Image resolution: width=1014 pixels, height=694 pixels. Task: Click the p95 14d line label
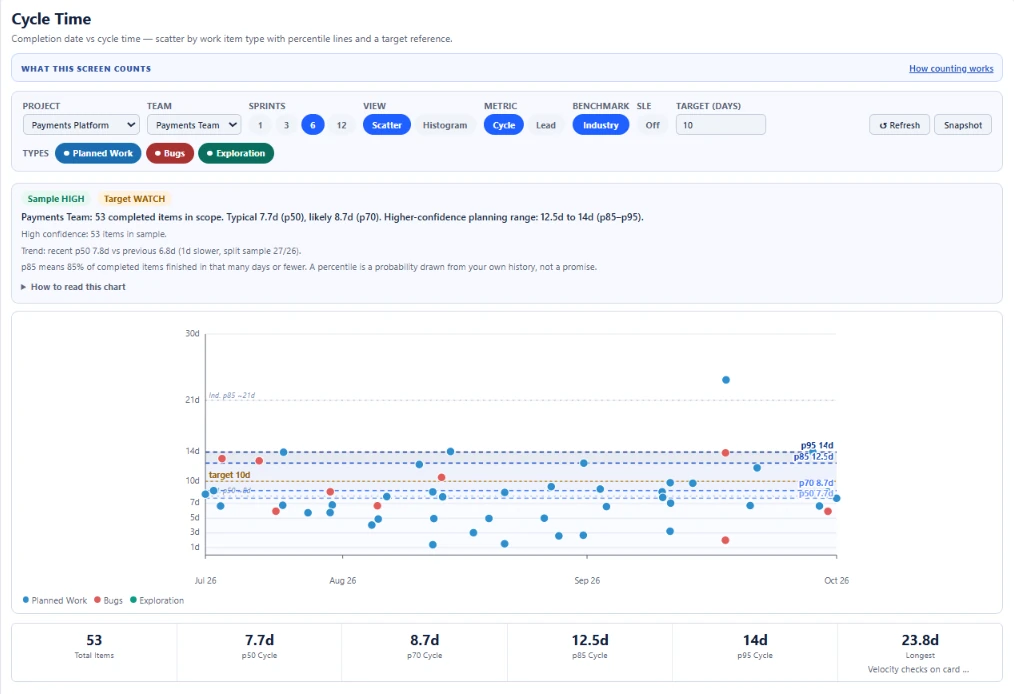point(817,445)
